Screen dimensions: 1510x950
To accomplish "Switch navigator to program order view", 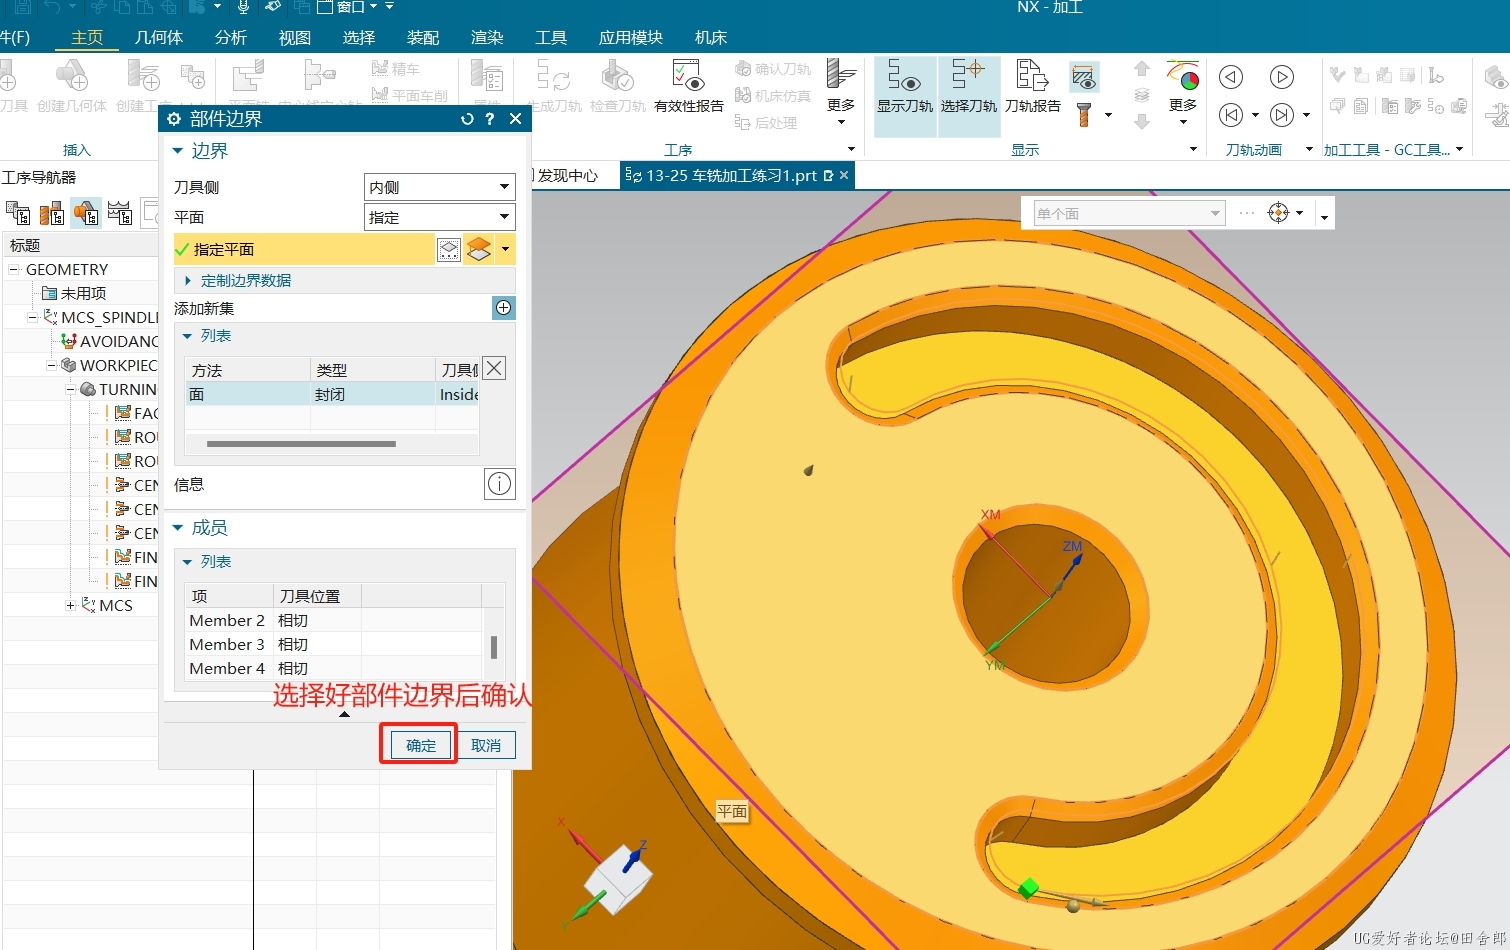I will [x=18, y=213].
